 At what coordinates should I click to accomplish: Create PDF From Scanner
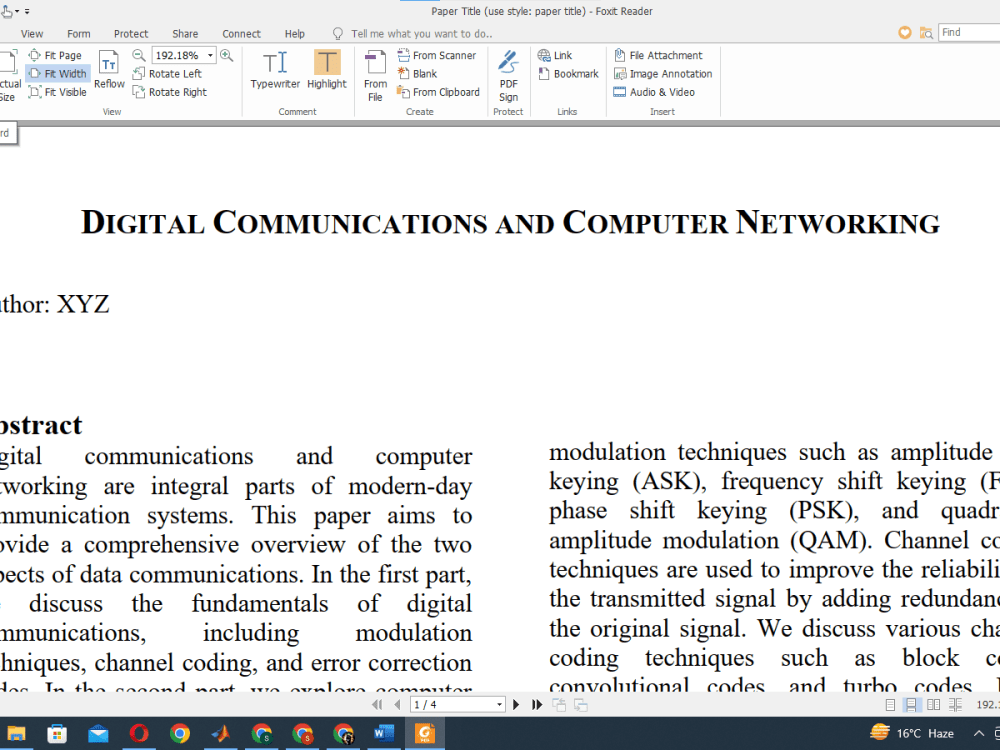(437, 55)
